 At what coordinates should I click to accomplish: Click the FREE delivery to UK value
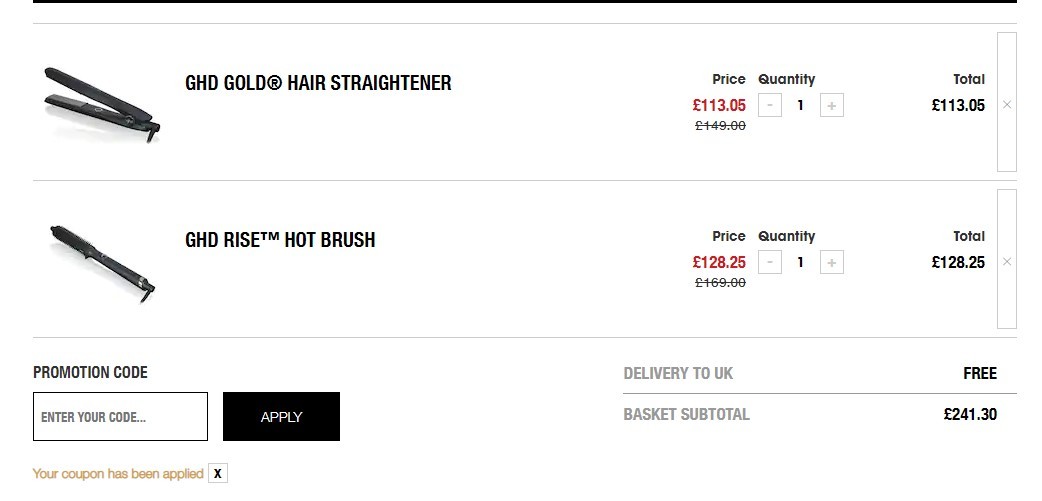(980, 373)
